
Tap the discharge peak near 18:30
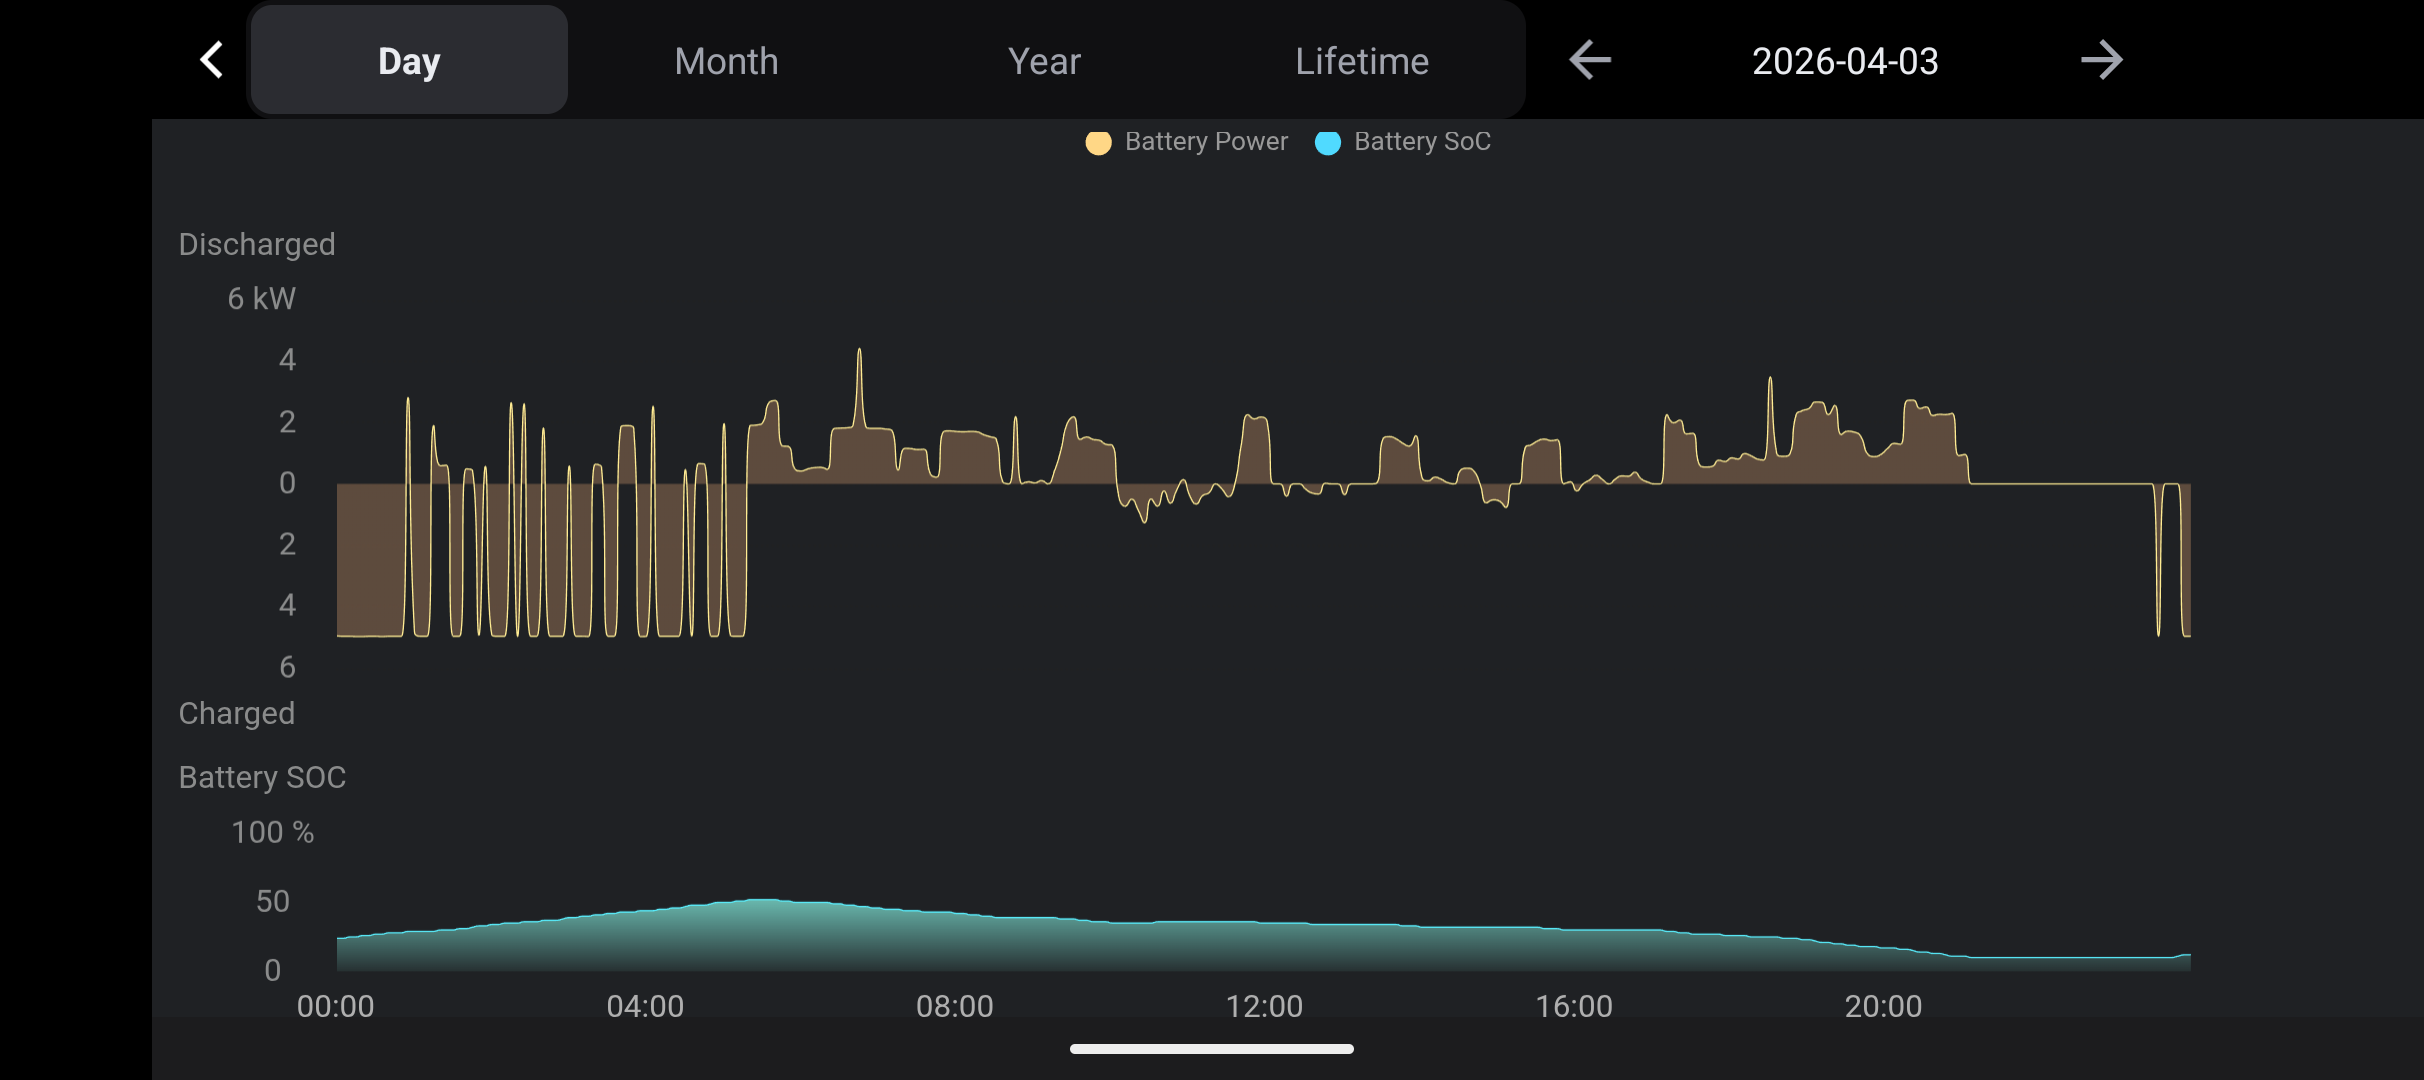pyautogui.click(x=1770, y=380)
